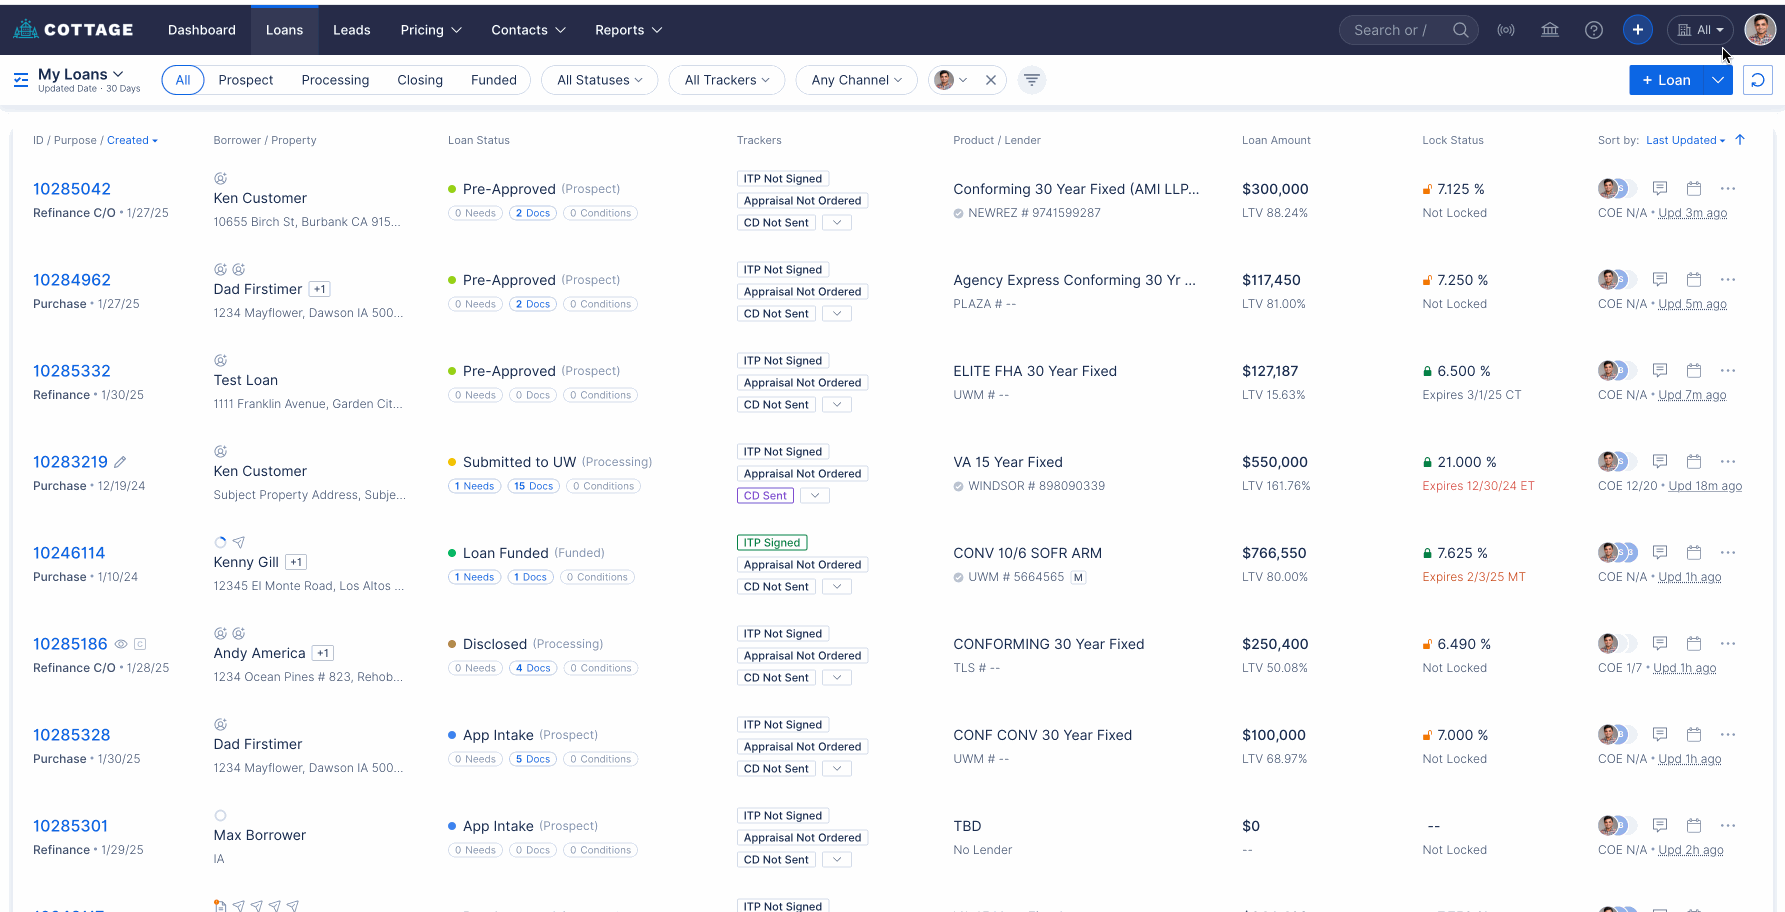The width and height of the screenshot is (1785, 912).
Task: Open comments icon for loan 10285042
Action: point(1660,188)
